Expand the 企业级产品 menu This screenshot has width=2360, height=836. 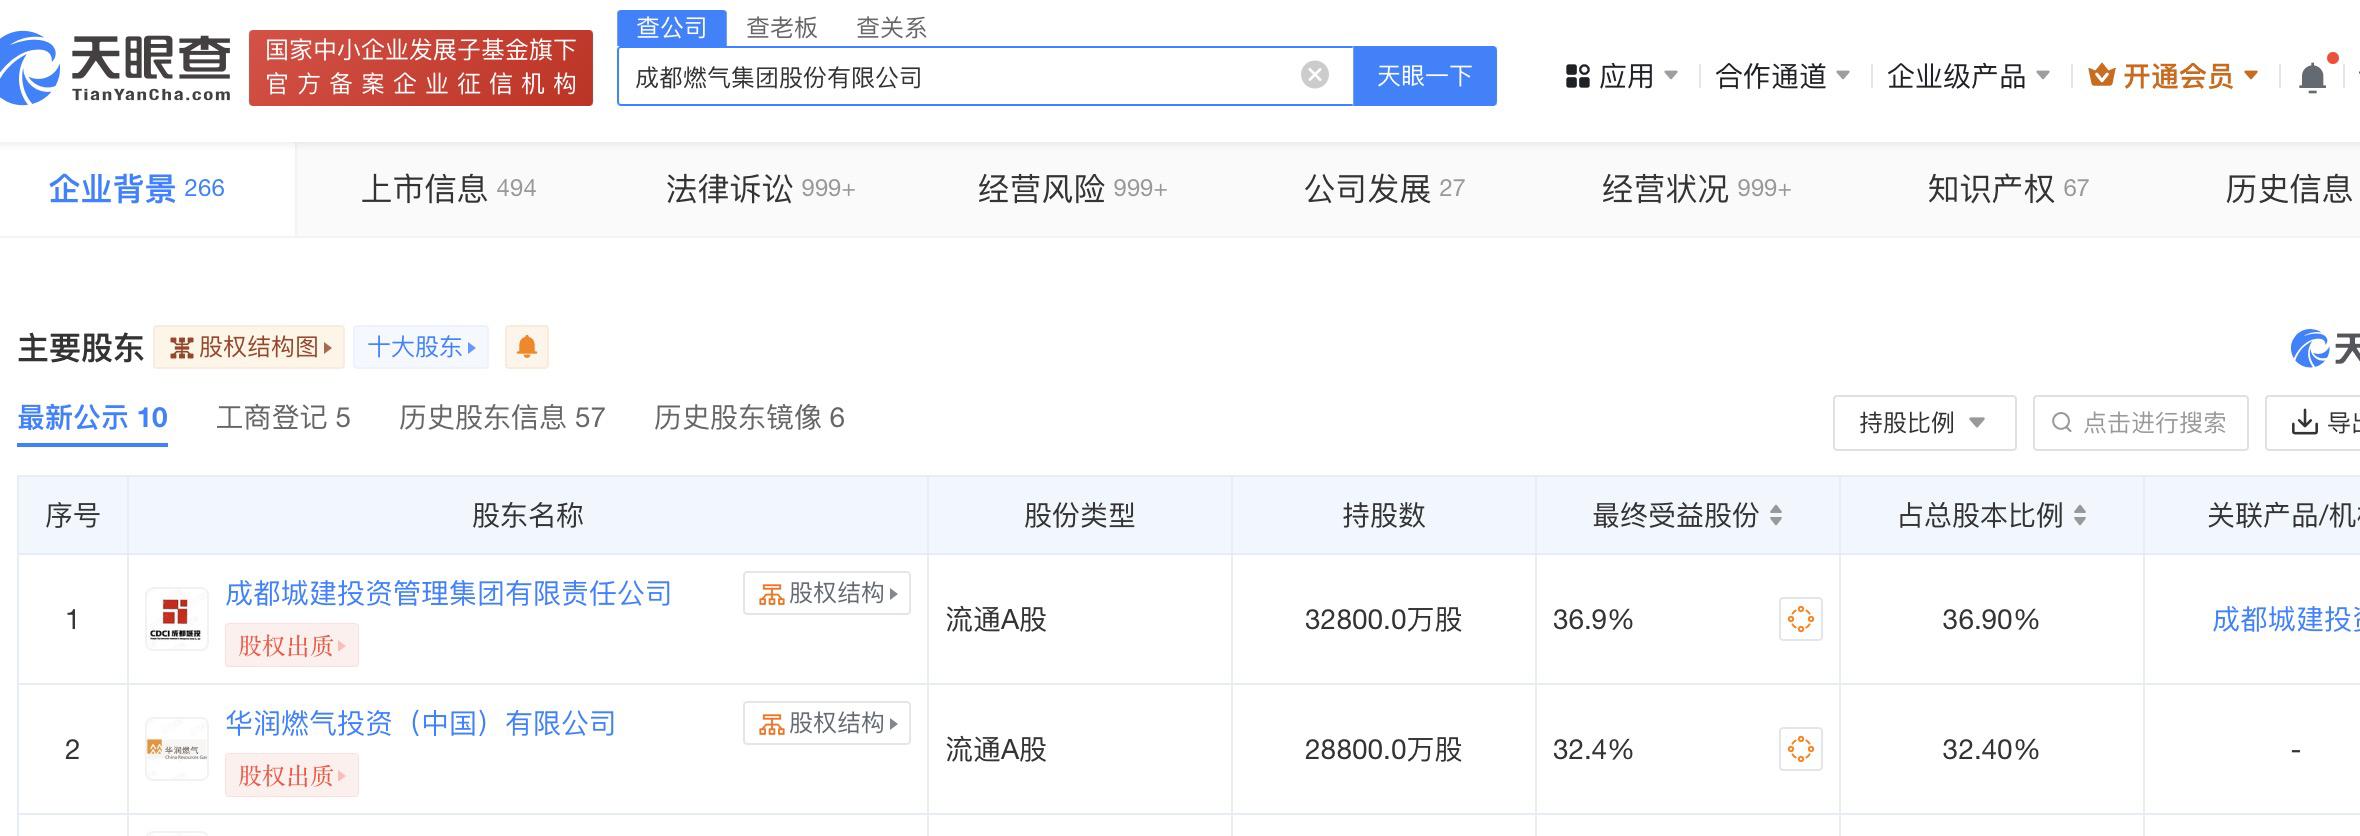[x=1968, y=76]
